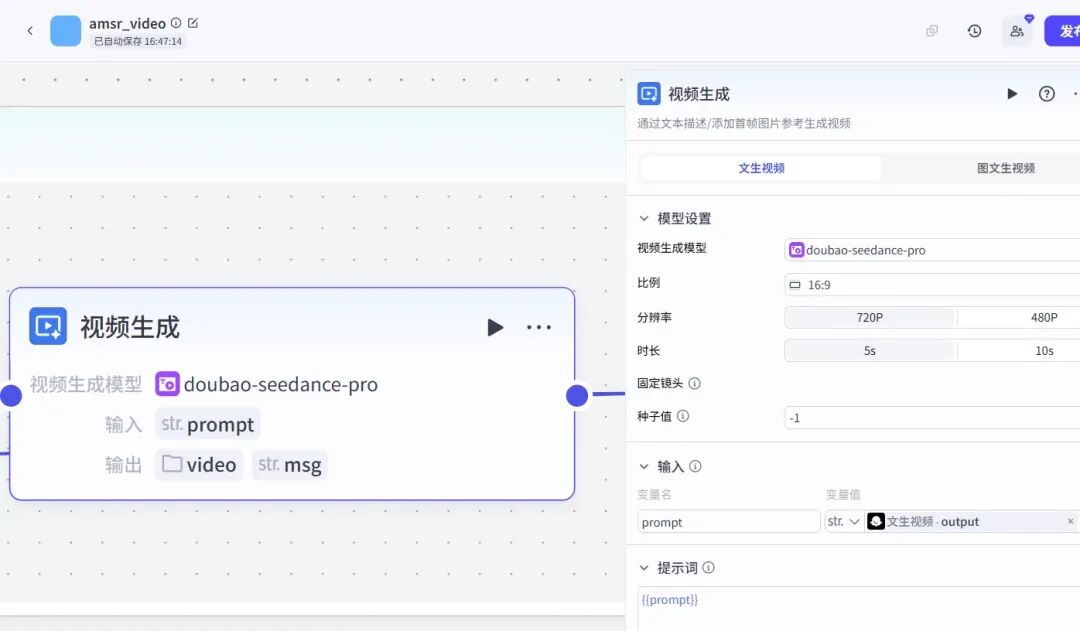Click the node's msg output tag
The image size is (1080, 631).
[x=289, y=464]
